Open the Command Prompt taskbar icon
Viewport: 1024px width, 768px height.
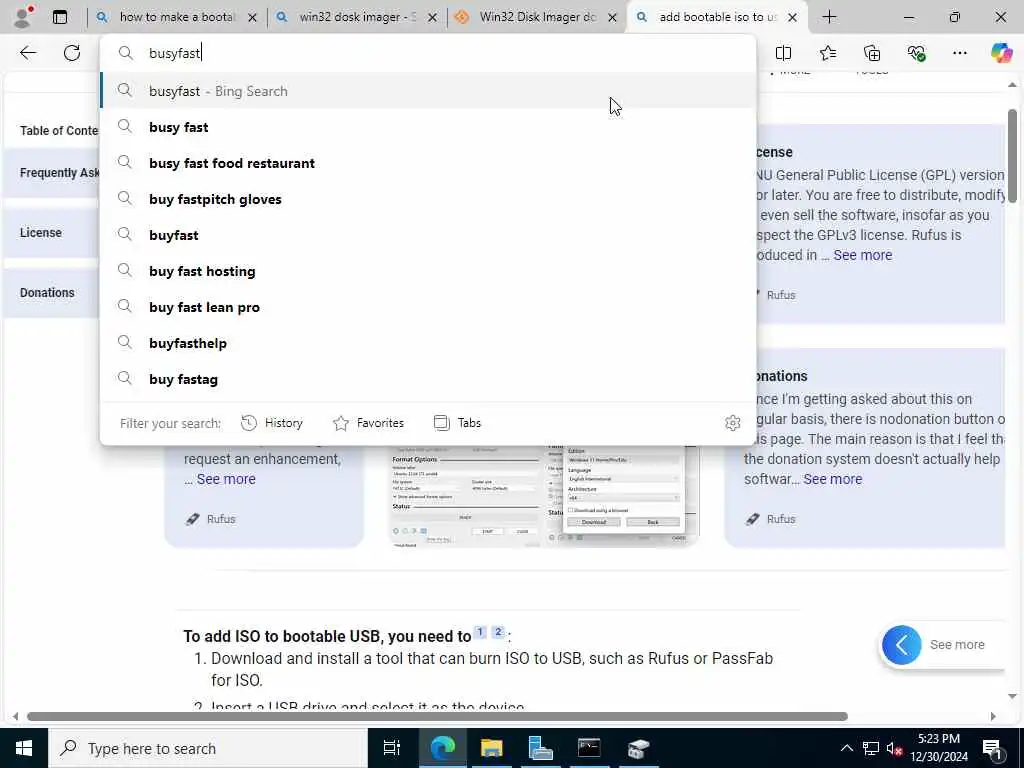(x=589, y=748)
